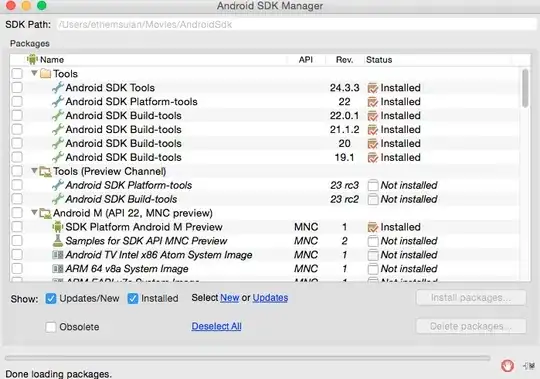The image size is (540, 379).
Task: Enable the Obsolete checkbox
Action: coord(51,327)
